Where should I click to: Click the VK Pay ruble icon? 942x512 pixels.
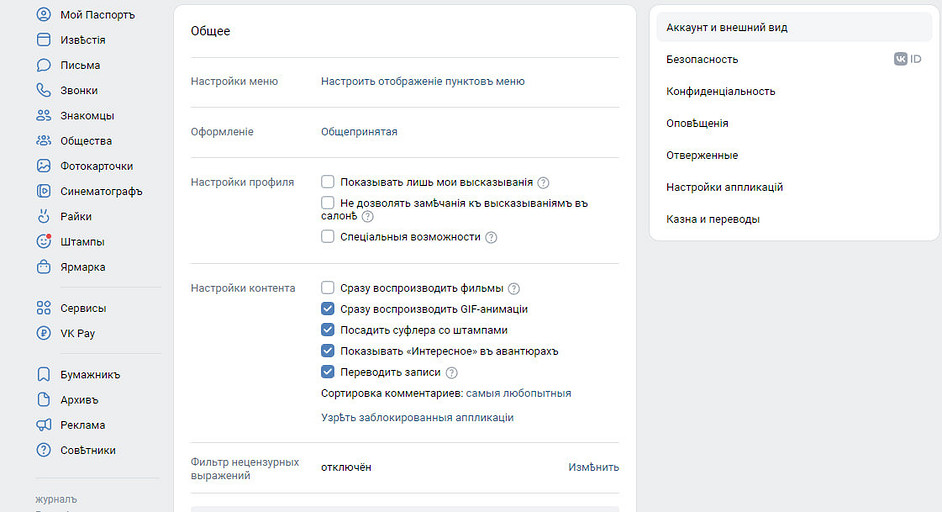[x=43, y=333]
